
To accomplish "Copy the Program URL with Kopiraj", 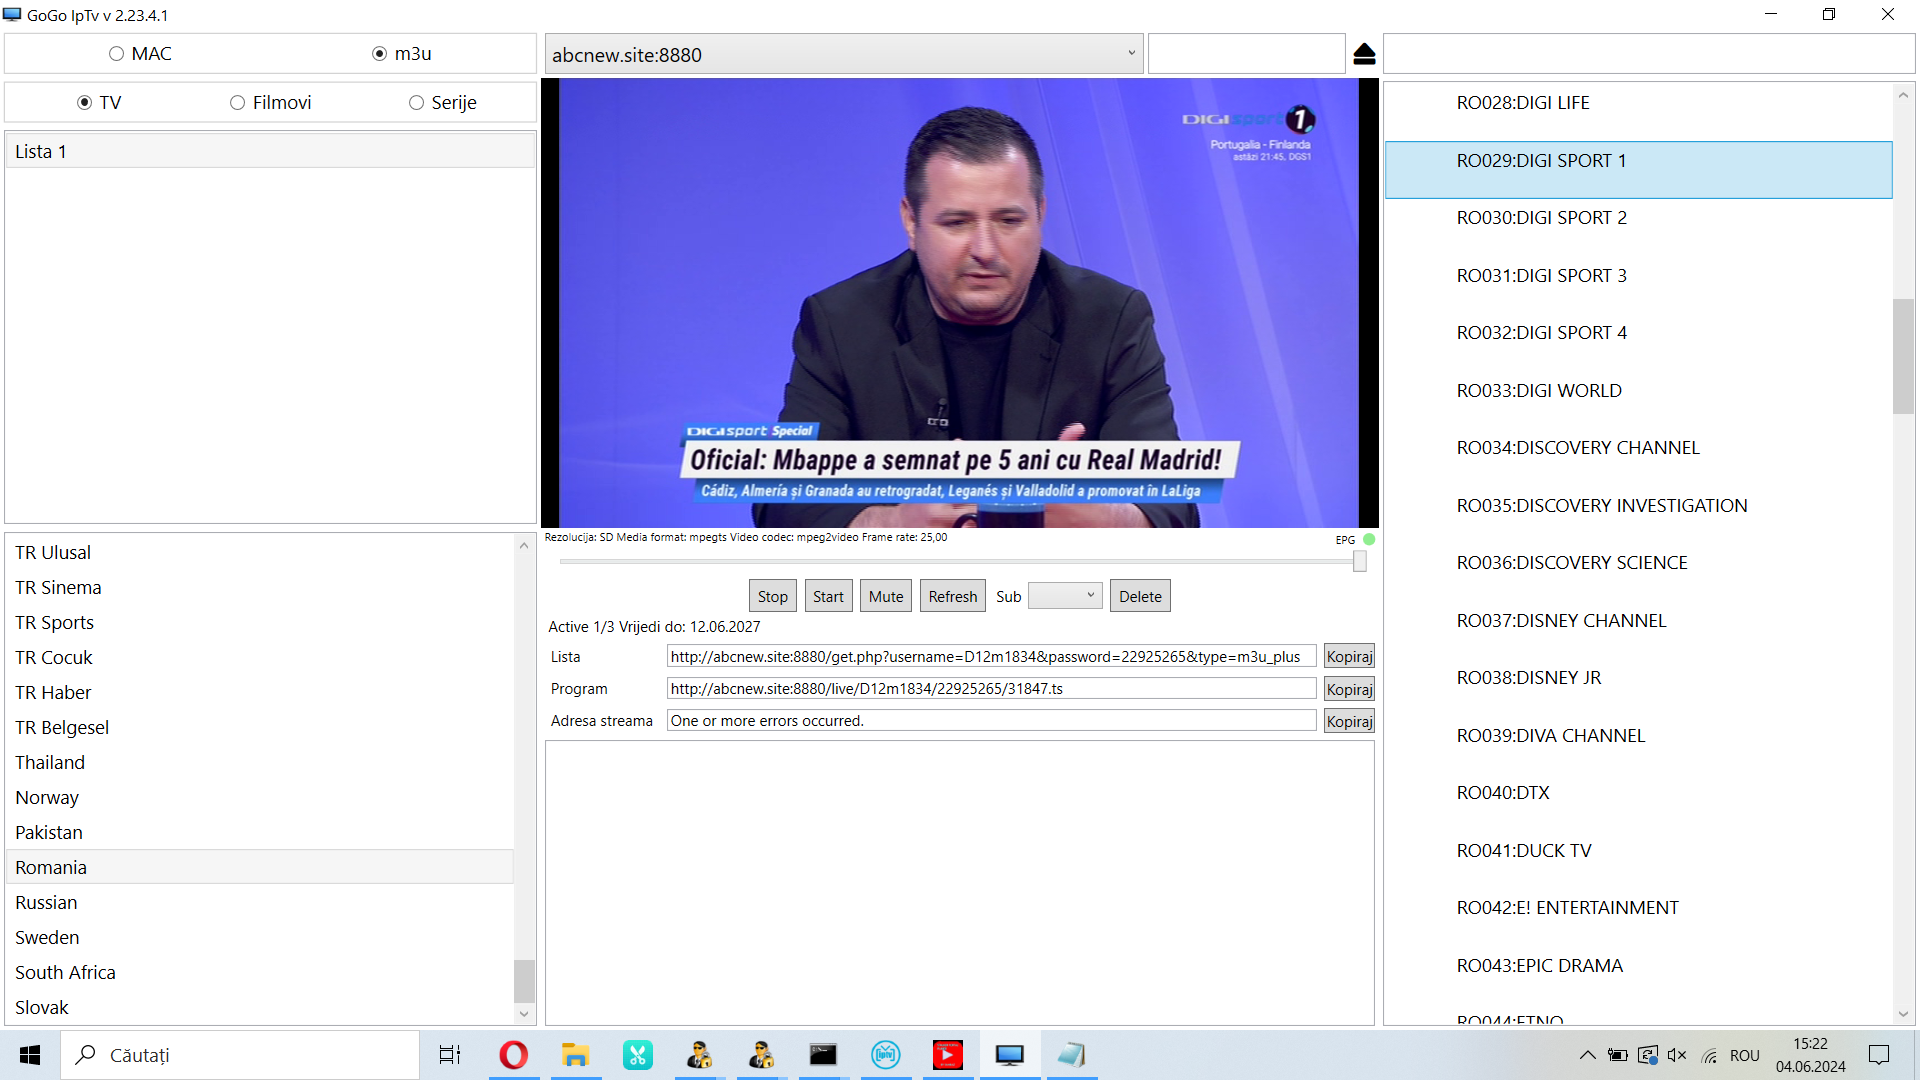I will pos(1349,689).
